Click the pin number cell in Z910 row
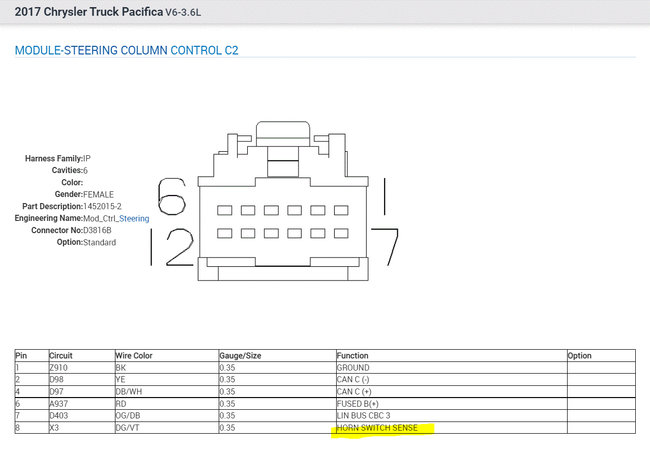Image resolution: width=650 pixels, height=451 pixels. [x=32, y=368]
